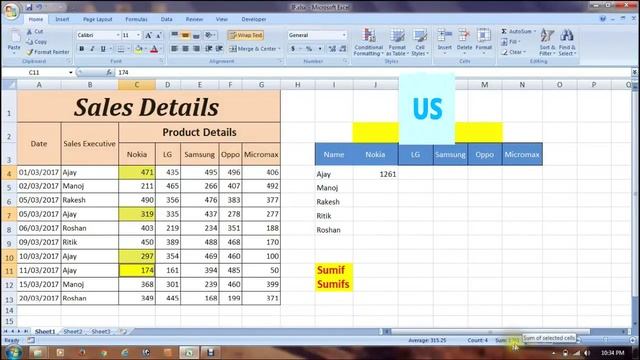The image size is (640, 360).
Task: Open the Font Color arrow menu
Action: pos(161,49)
